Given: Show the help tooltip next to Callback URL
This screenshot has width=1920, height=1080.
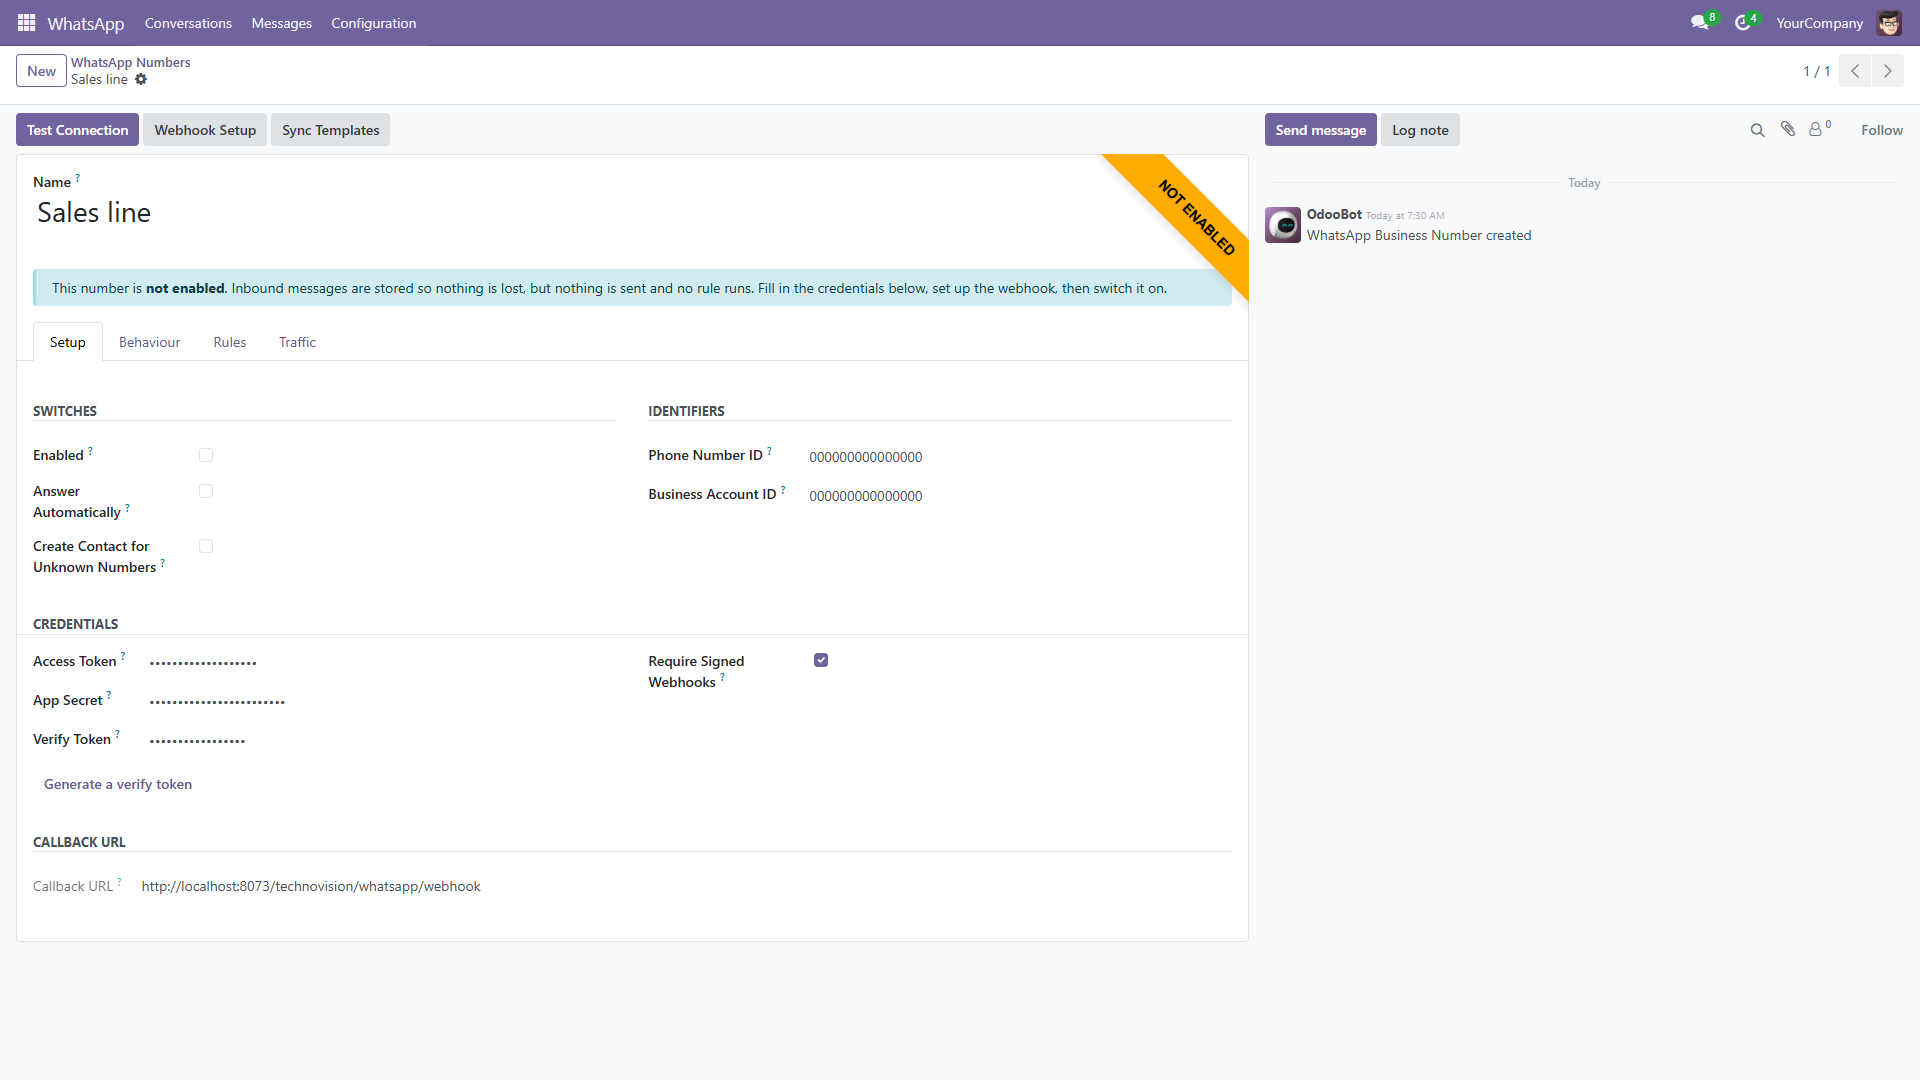Looking at the screenshot, I should click(119, 882).
